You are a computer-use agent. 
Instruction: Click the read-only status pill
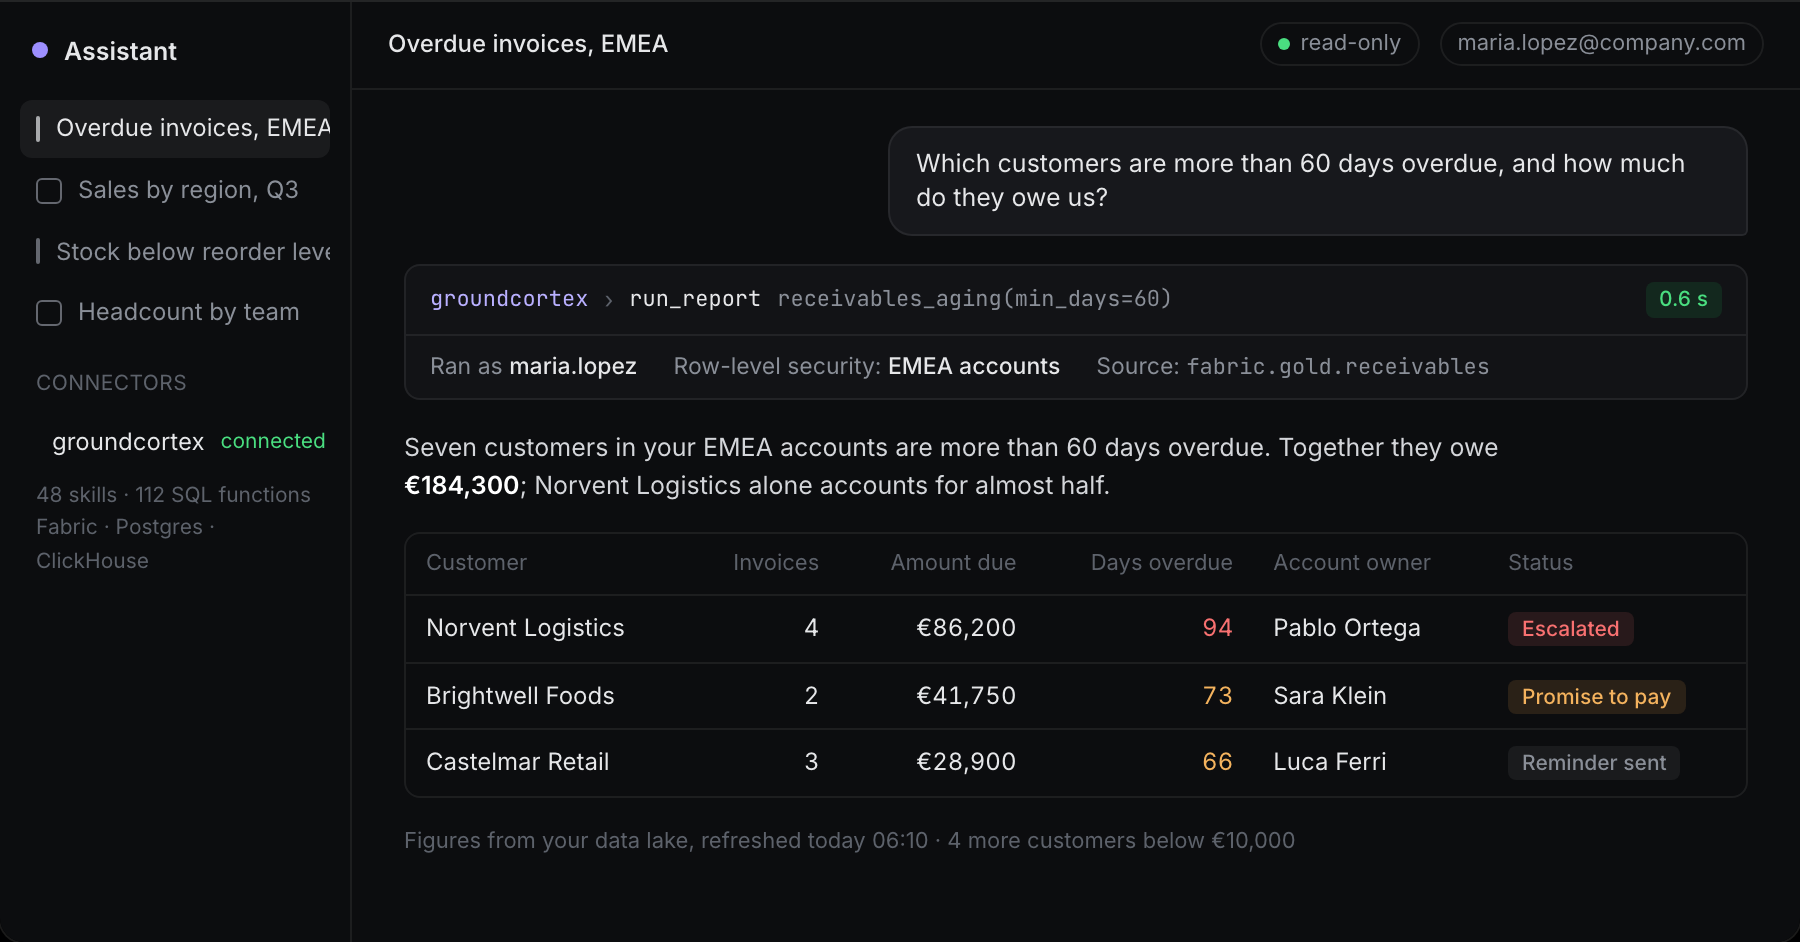(1339, 43)
